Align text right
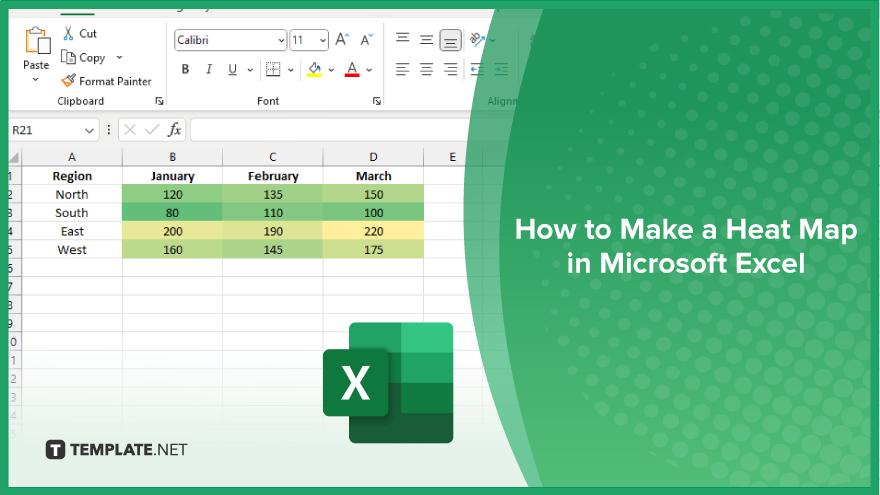The height and width of the screenshot is (495, 880). click(x=450, y=69)
